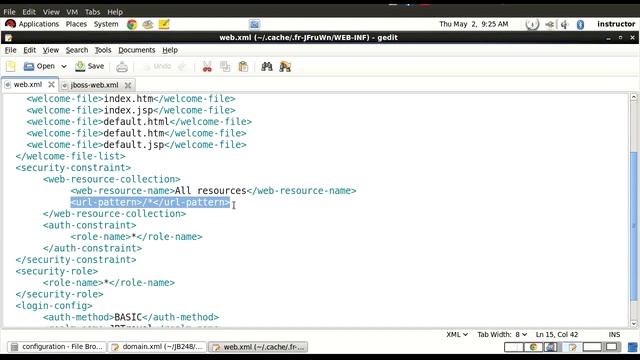
Task: Open a file with the Open button
Action: [x=39, y=66]
